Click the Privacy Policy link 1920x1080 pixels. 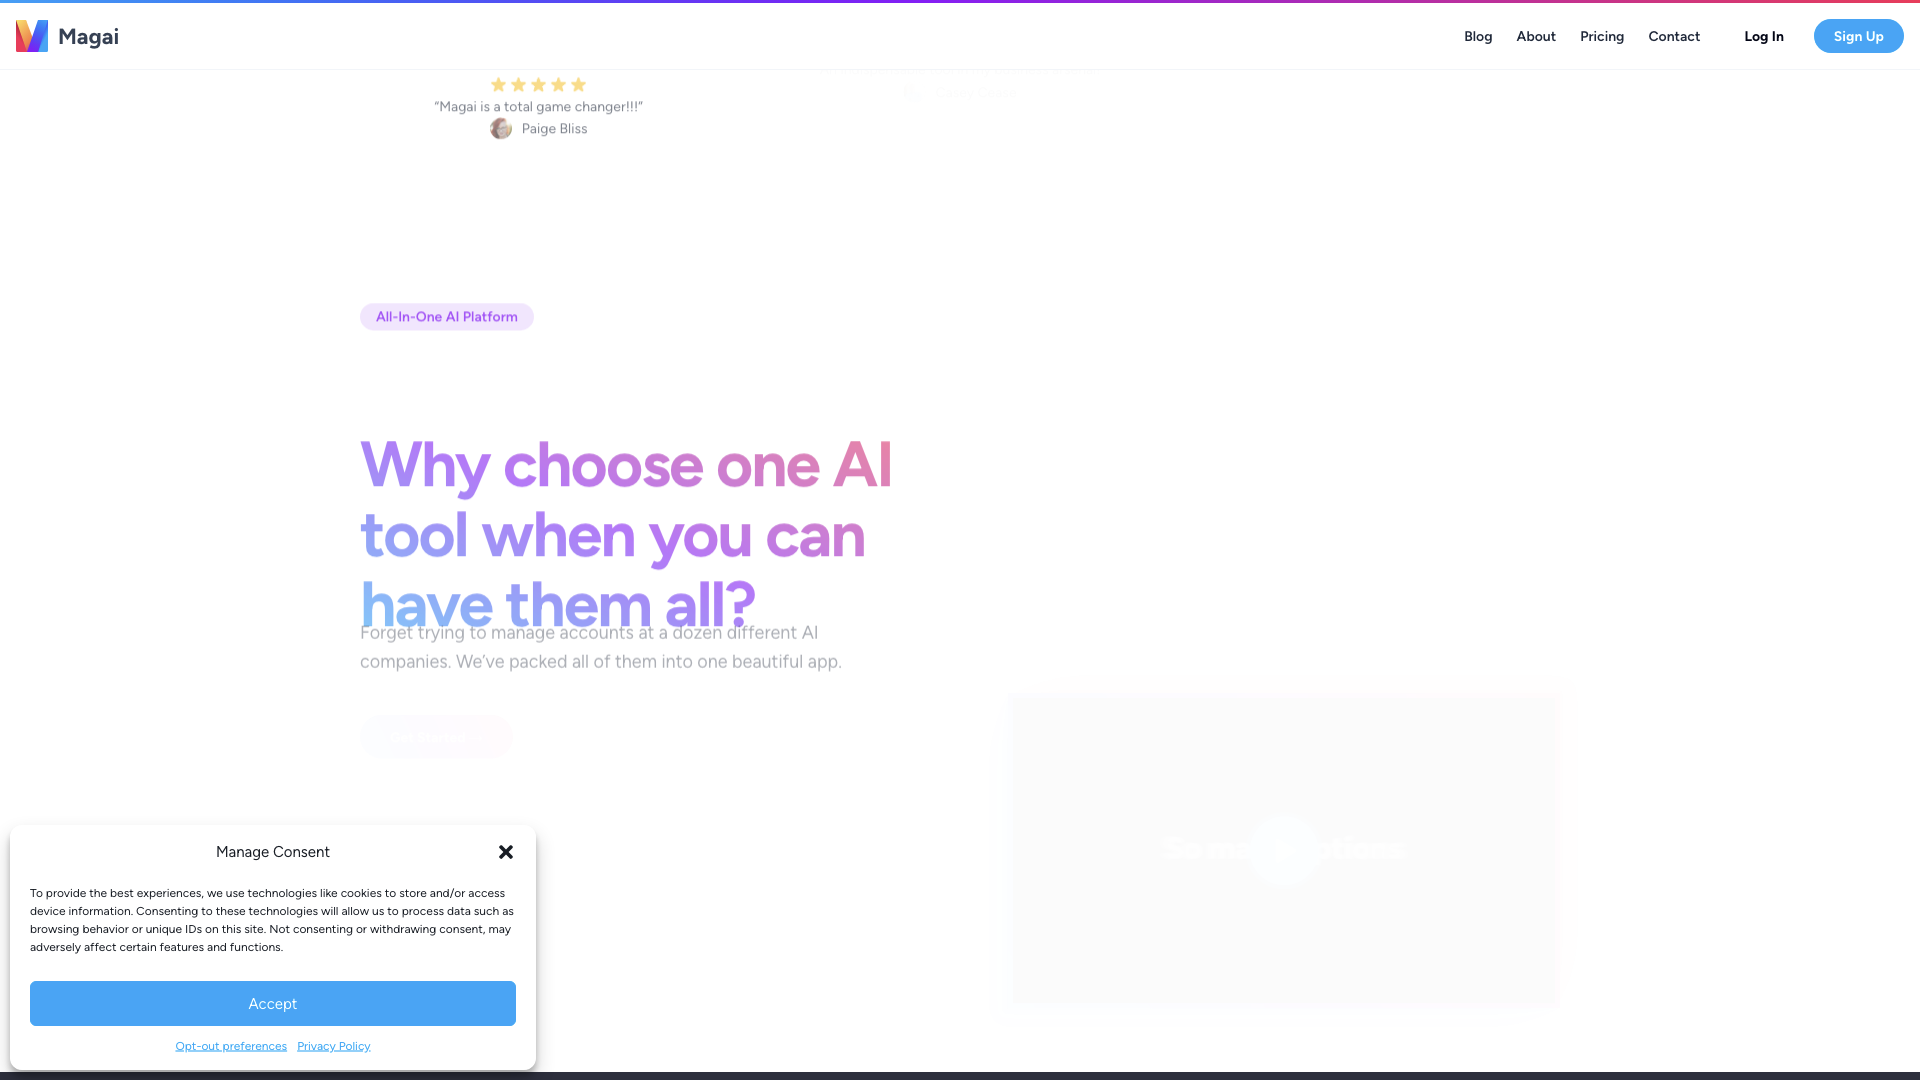pyautogui.click(x=334, y=1046)
